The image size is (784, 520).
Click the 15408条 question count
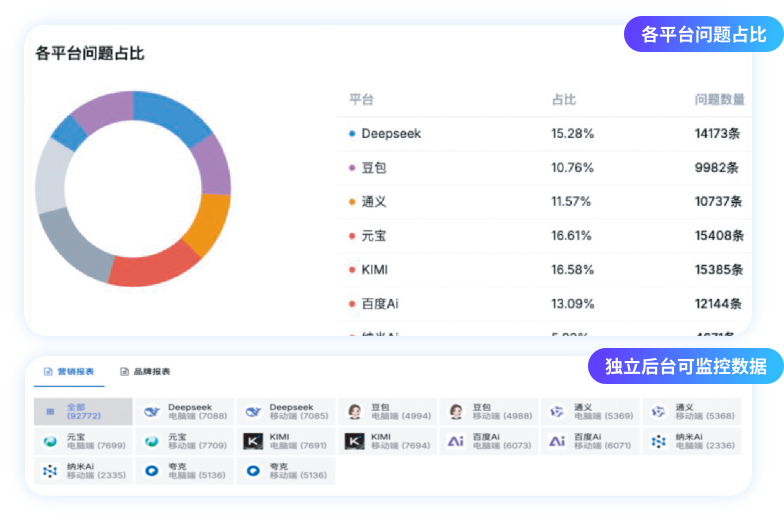tap(720, 236)
